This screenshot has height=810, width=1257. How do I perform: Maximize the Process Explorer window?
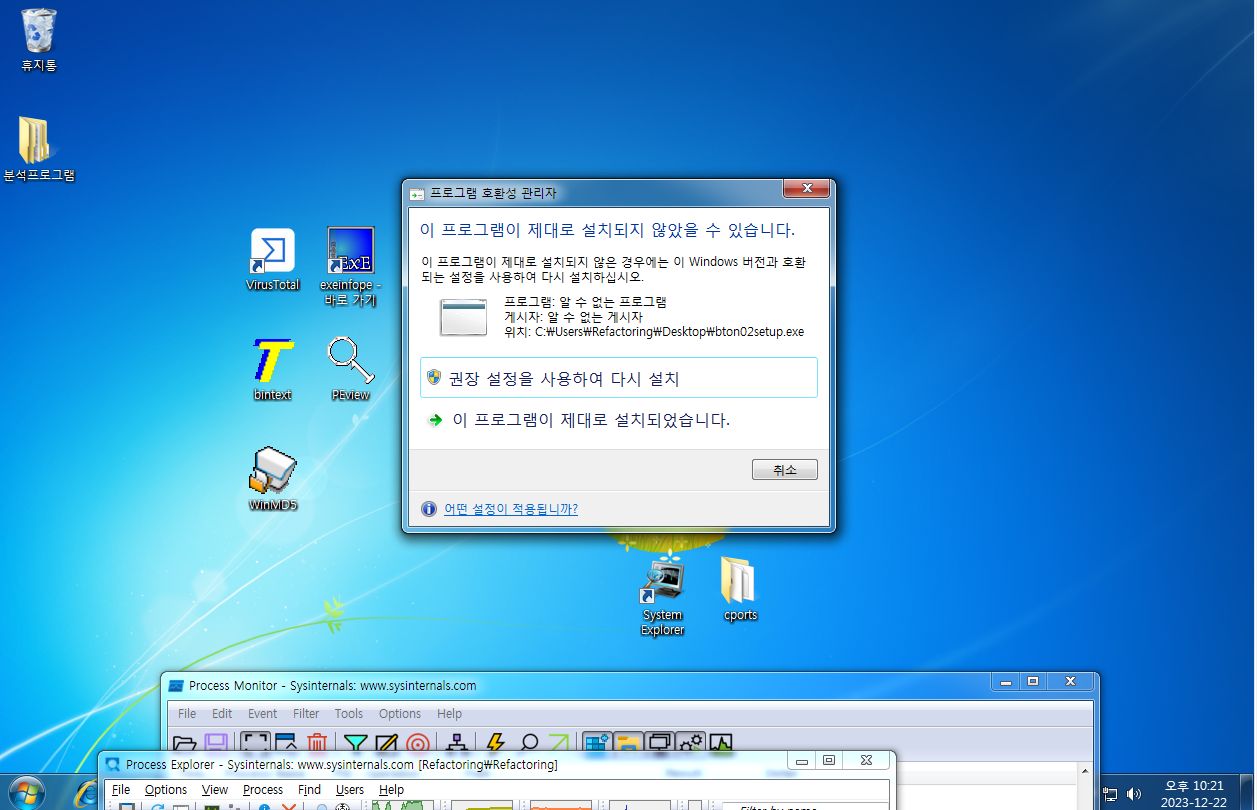point(829,761)
